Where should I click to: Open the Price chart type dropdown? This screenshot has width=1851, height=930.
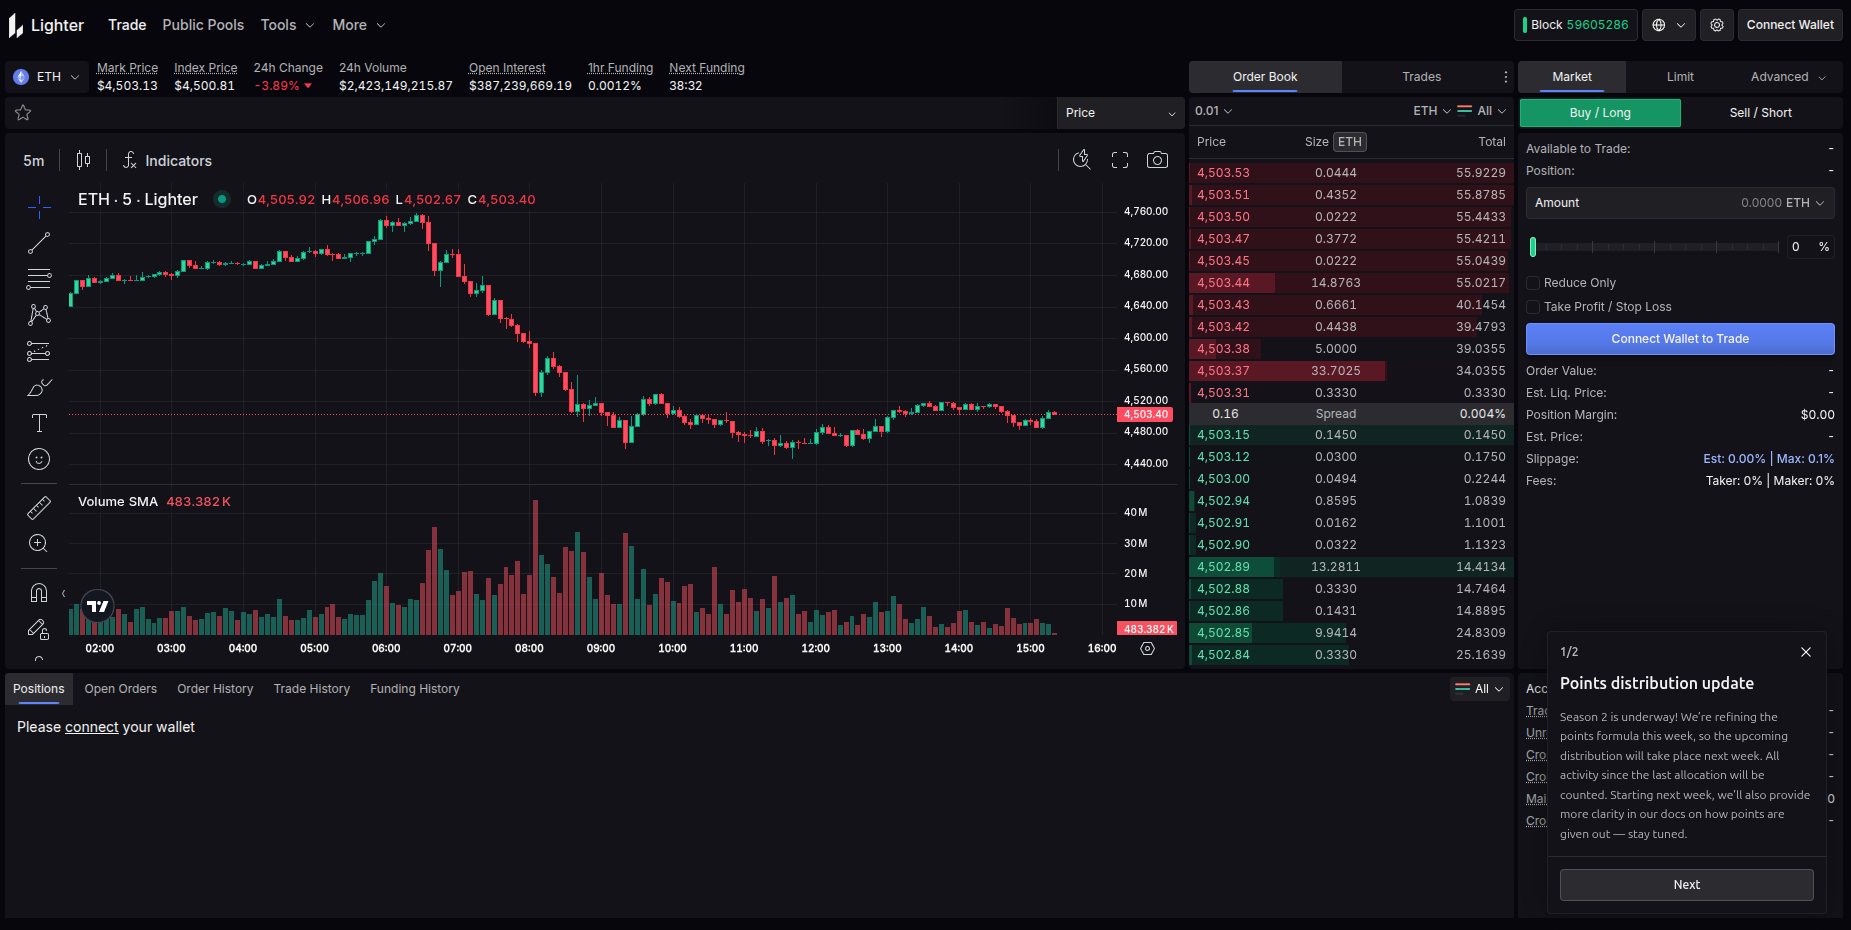click(1121, 113)
